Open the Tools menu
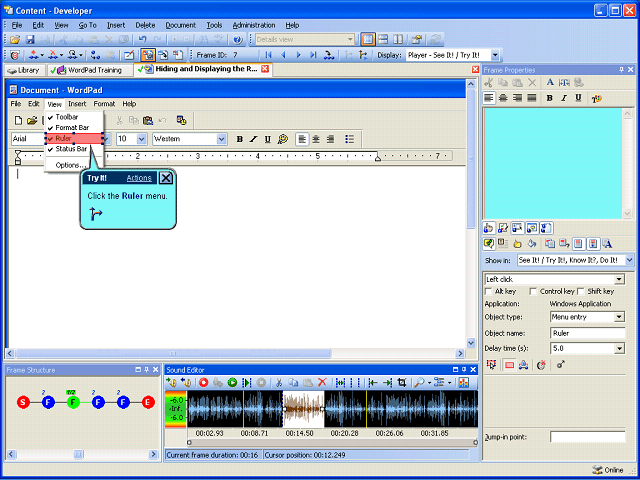The width and height of the screenshot is (640, 480). pos(214,25)
